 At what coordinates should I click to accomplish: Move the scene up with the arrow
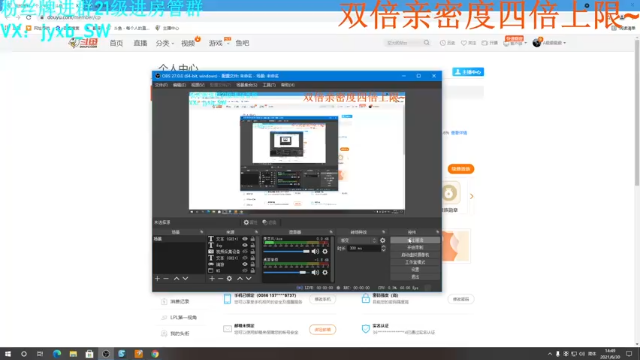(x=176, y=278)
